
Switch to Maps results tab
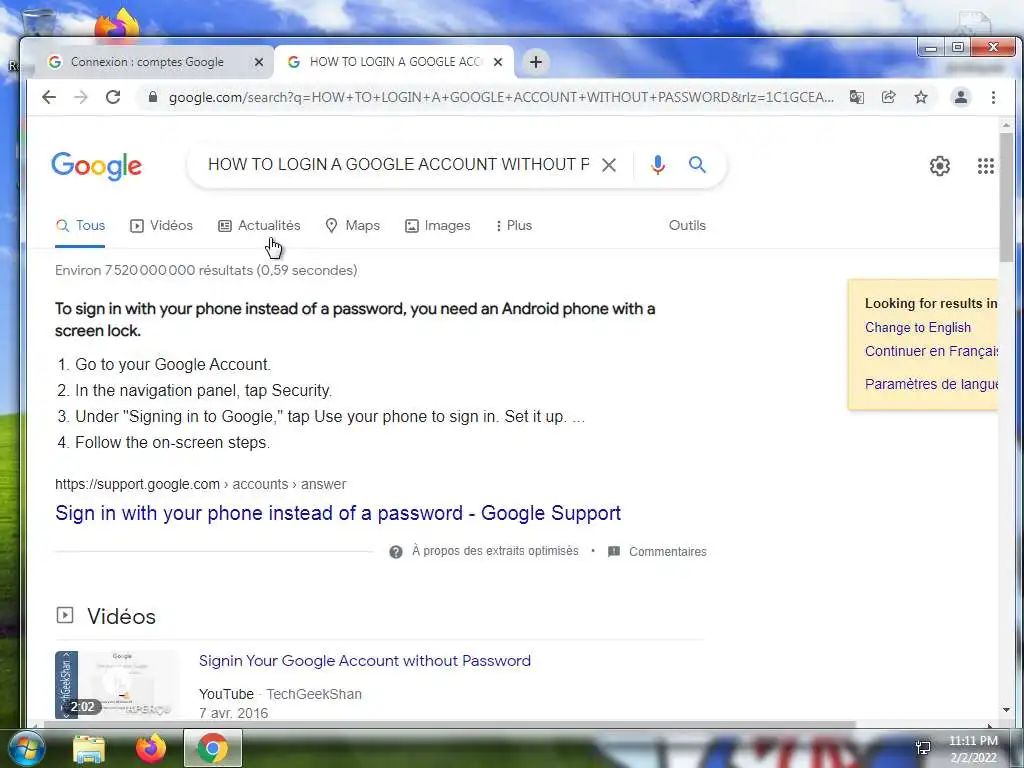click(353, 226)
